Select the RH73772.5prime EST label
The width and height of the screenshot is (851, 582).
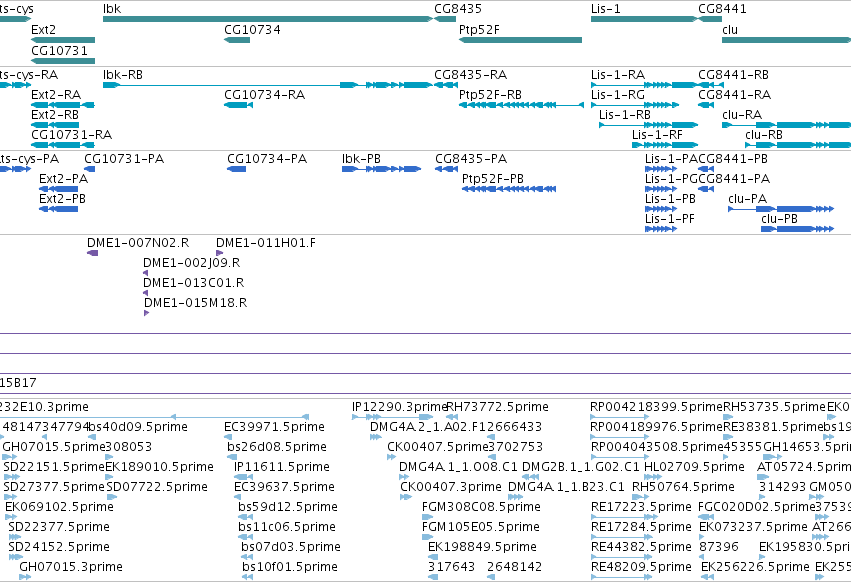[497, 407]
